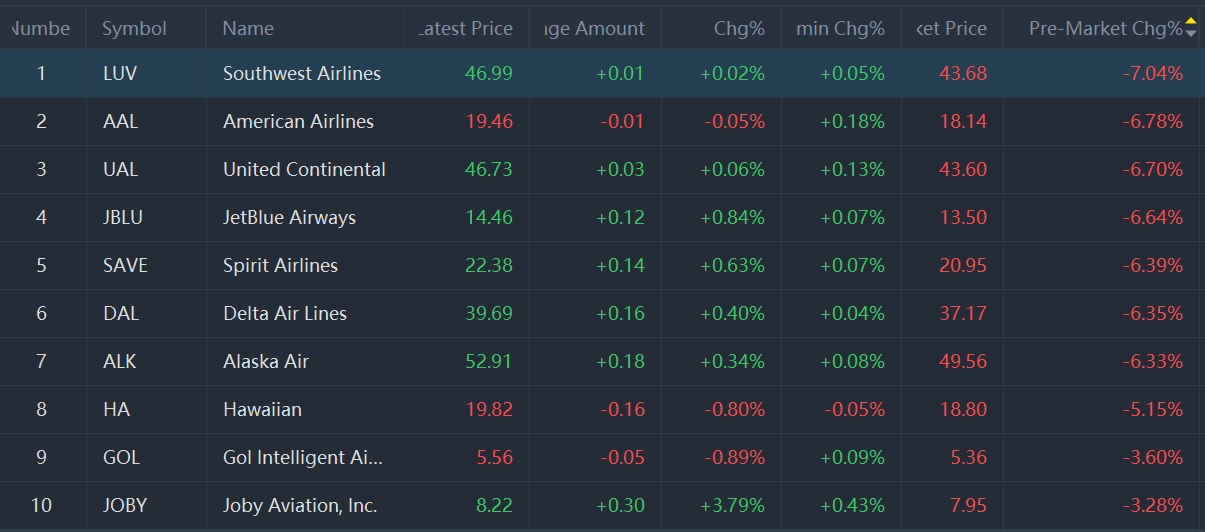Screen dimensions: 1205x532
Task: Click pre-market change -6.39%
Action: pos(1151,265)
